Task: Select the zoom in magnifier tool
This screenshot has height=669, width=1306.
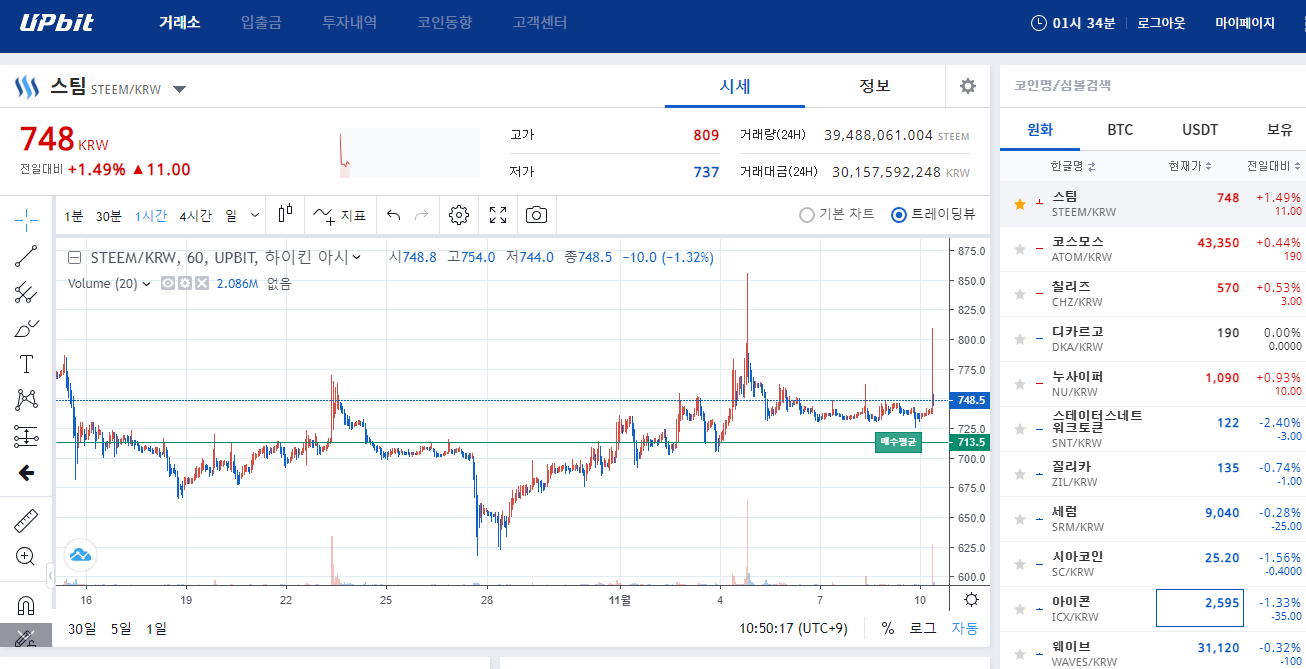Action: coord(27,557)
